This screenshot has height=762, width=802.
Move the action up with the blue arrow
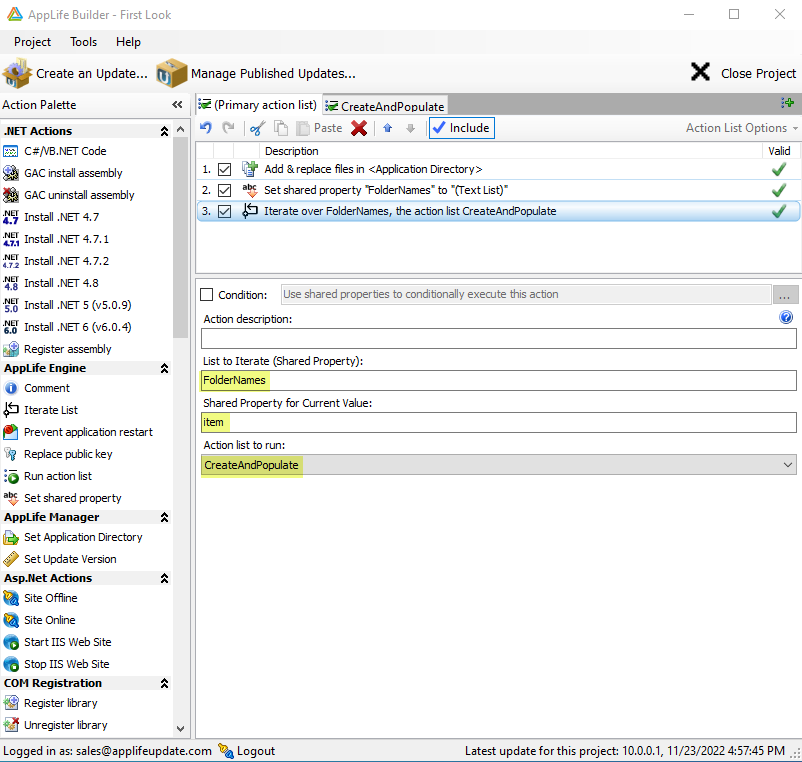pos(388,128)
